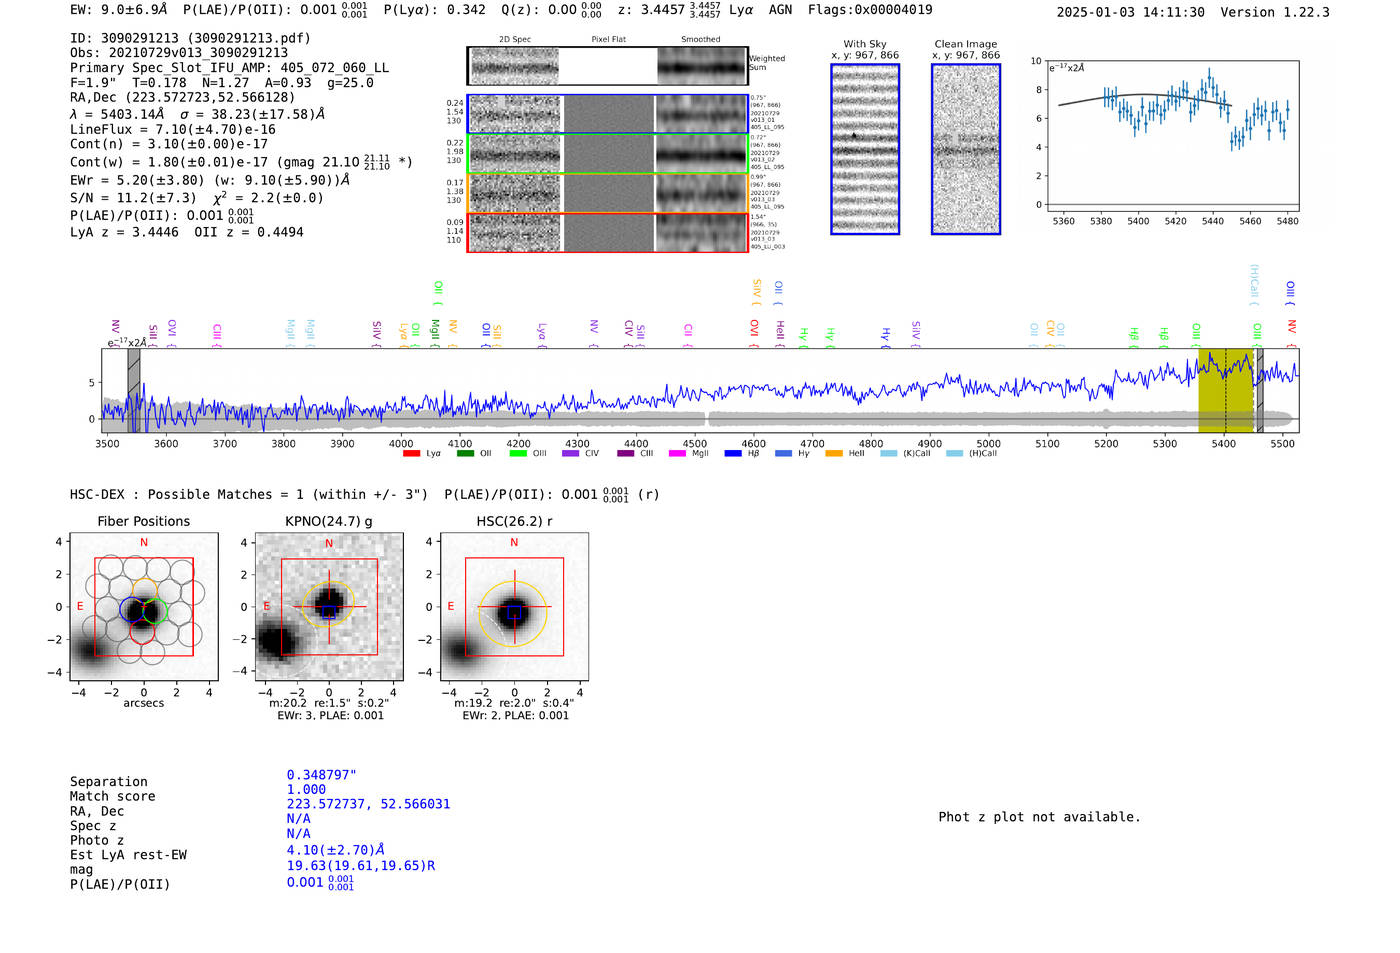
Task: Click the 2D Spec column header
Action: coord(515,39)
